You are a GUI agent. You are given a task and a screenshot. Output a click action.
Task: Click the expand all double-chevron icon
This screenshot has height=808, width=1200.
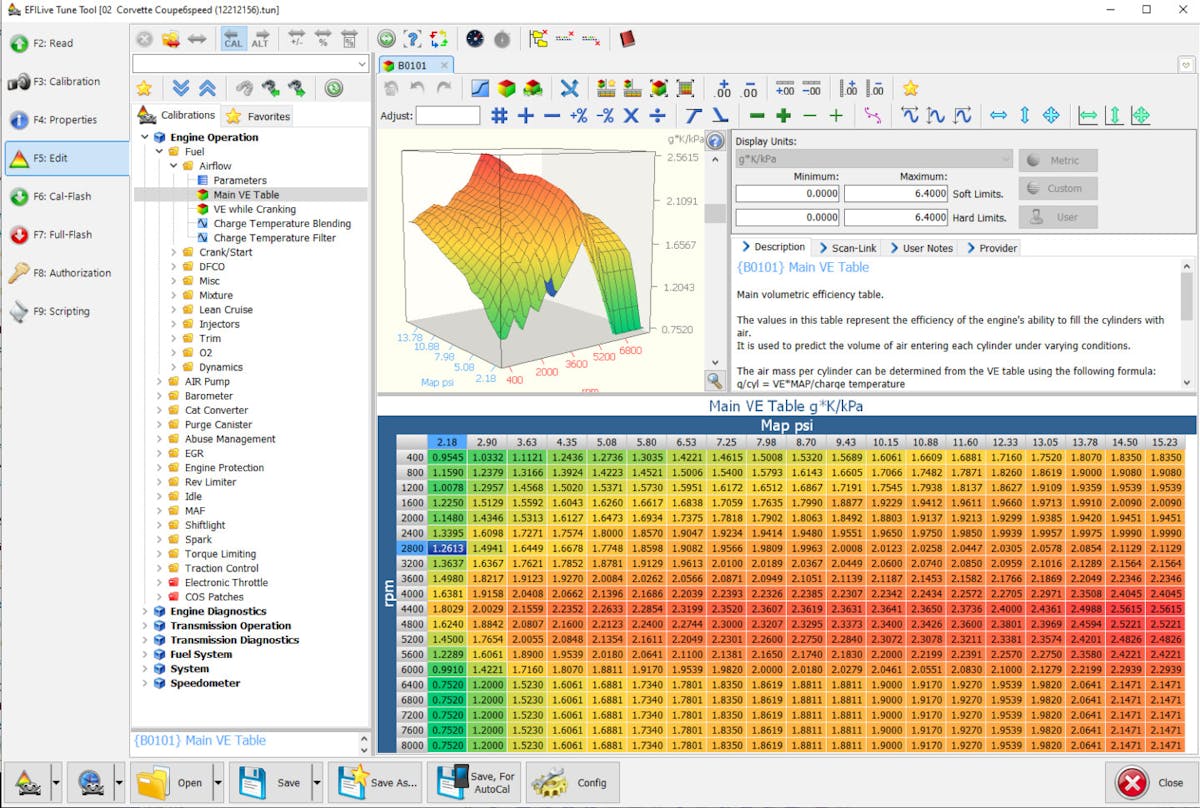[x=180, y=88]
